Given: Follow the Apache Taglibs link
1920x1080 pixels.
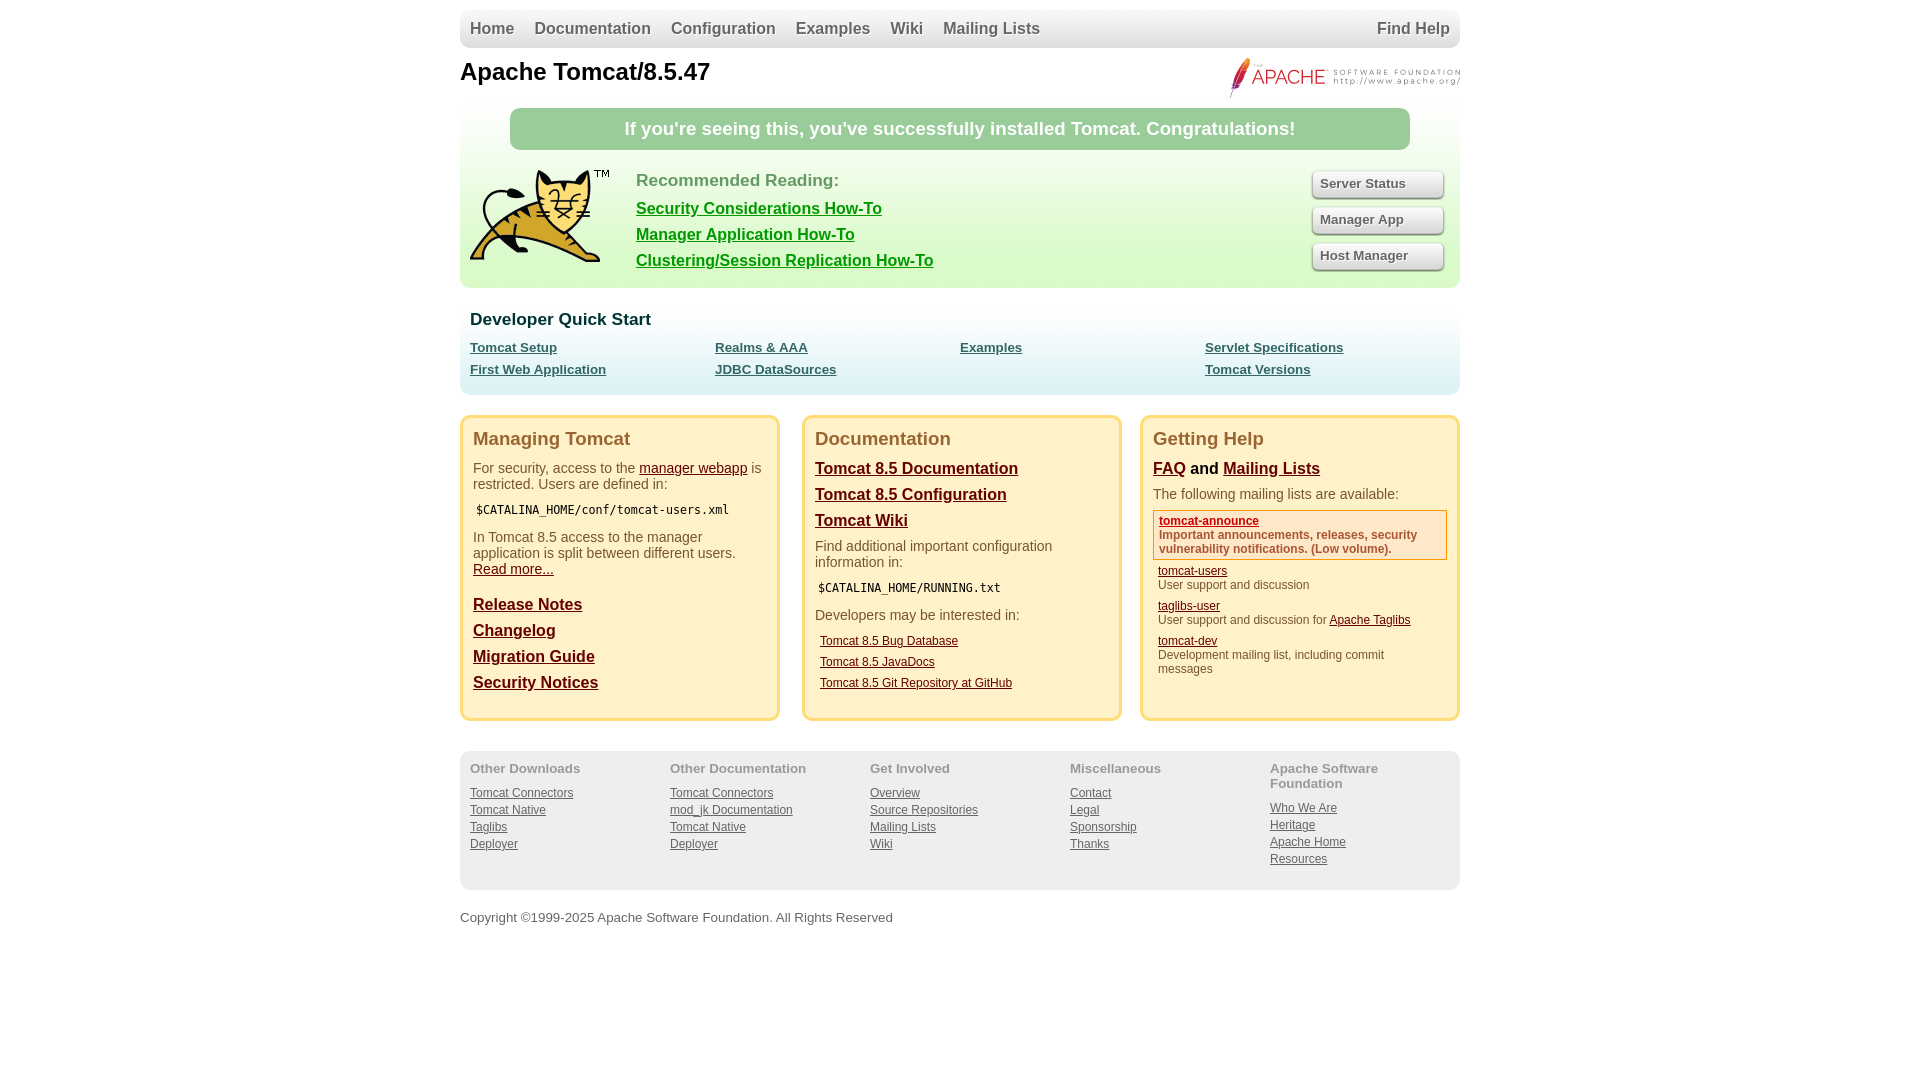Looking at the screenshot, I should pos(1369,620).
